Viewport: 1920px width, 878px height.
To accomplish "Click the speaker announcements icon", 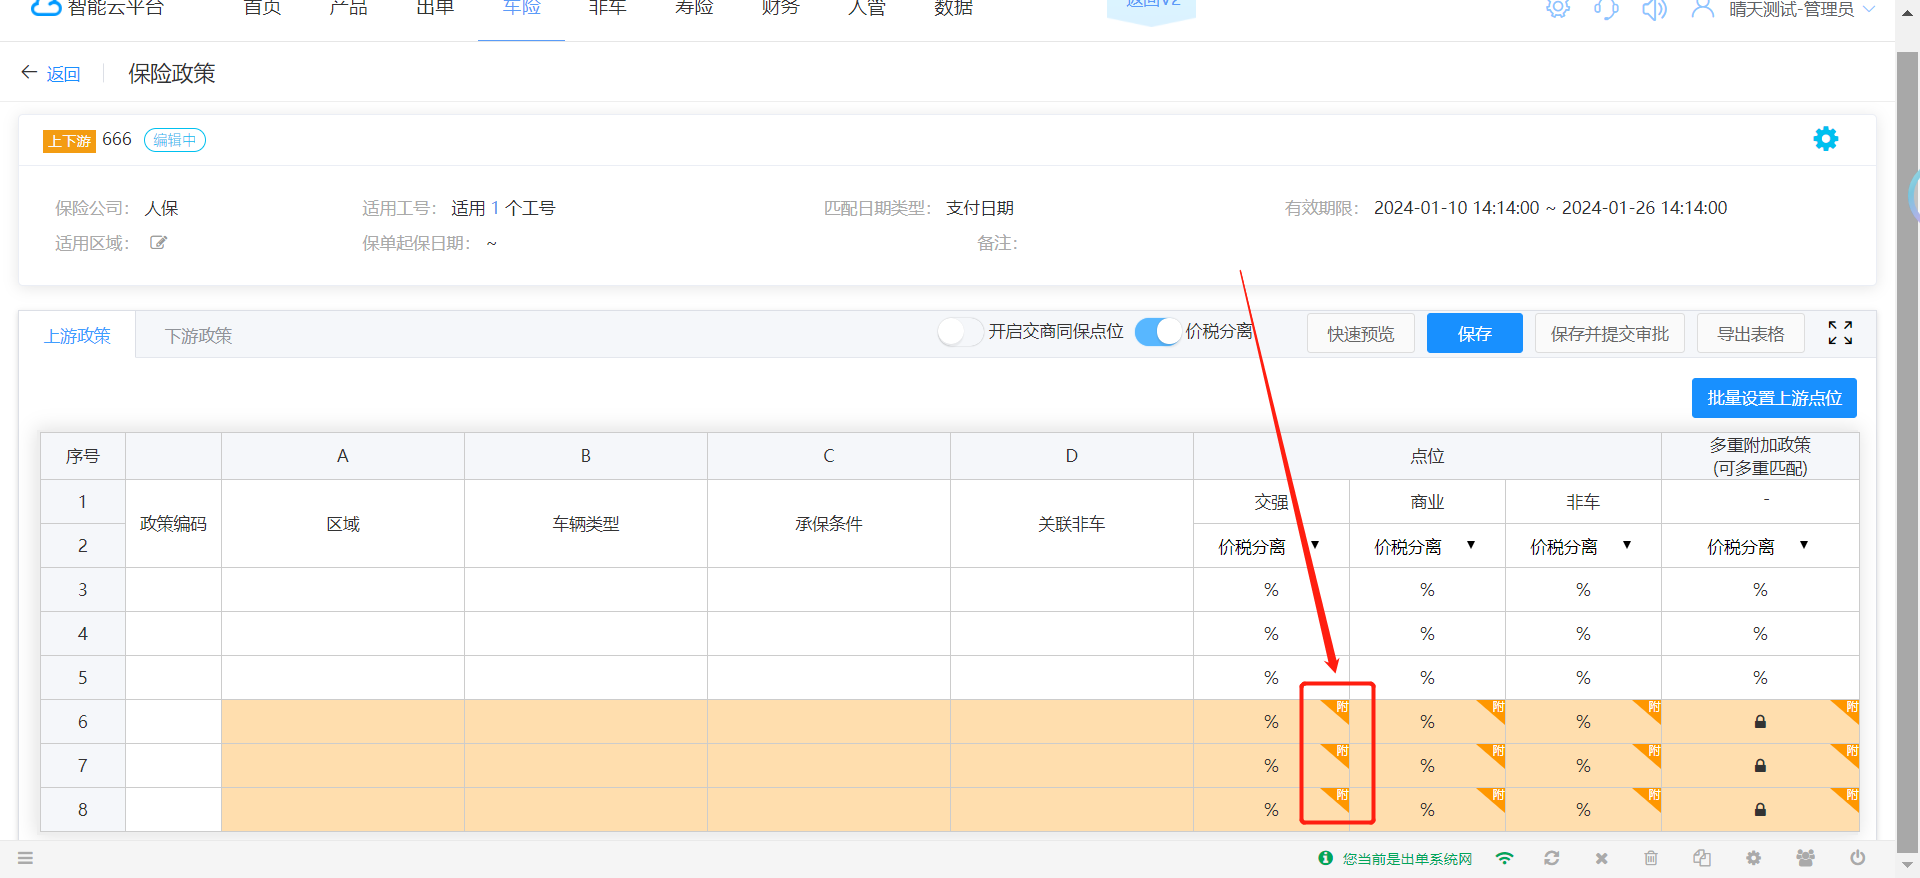I will coord(1655,9).
